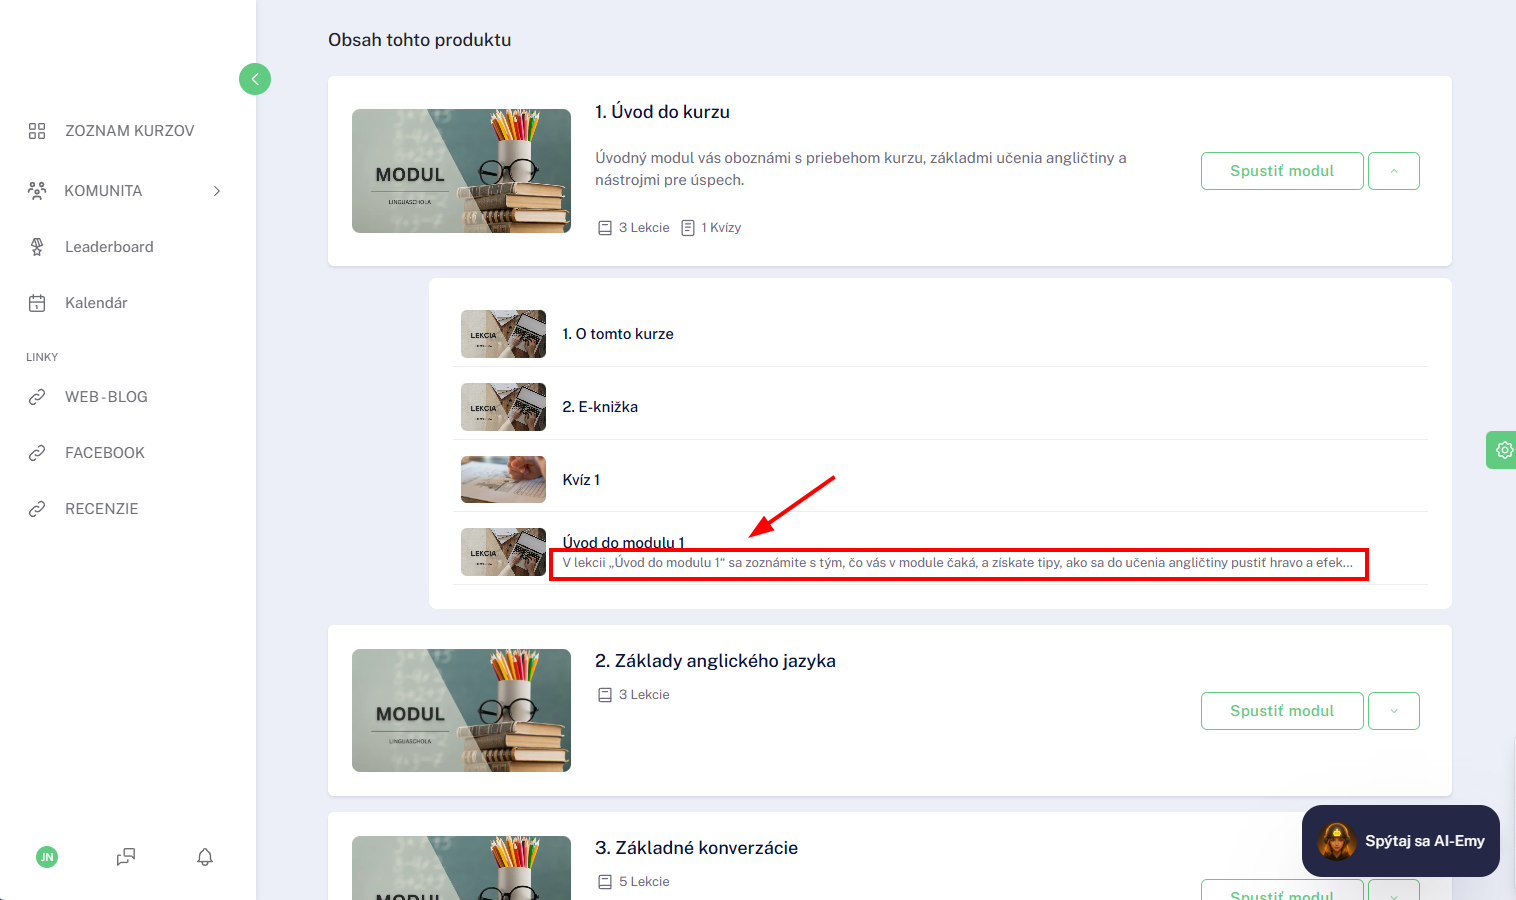Click the ZOZNAM KURZOV grid icon
This screenshot has height=900, width=1516.
tap(37, 131)
